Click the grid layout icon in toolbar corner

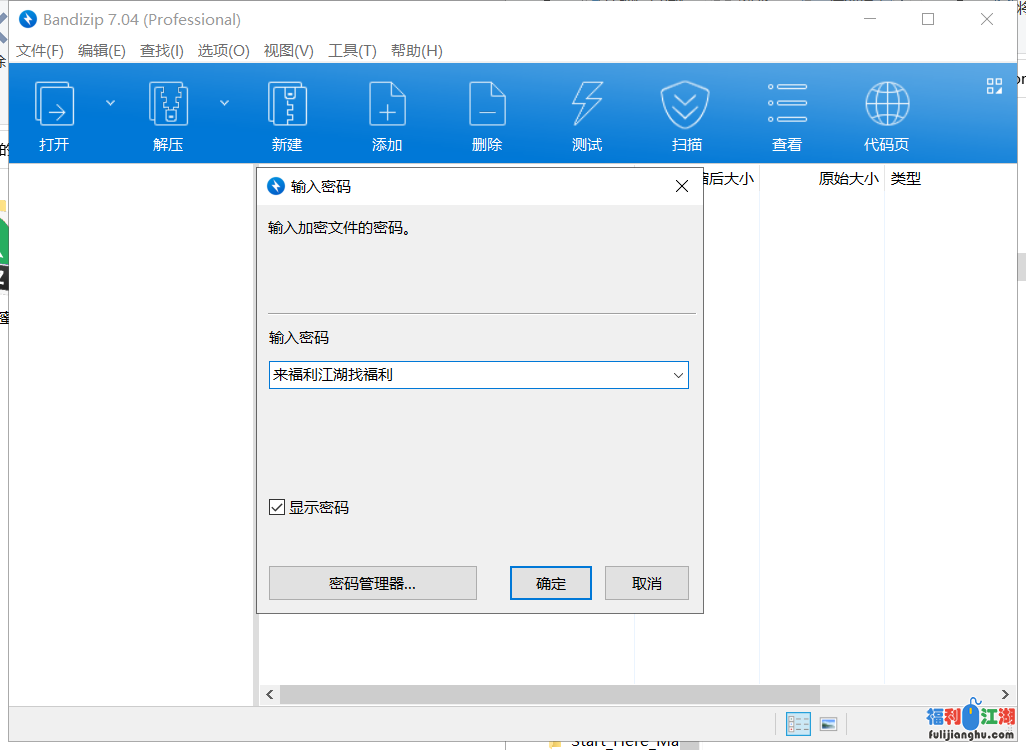point(994,86)
